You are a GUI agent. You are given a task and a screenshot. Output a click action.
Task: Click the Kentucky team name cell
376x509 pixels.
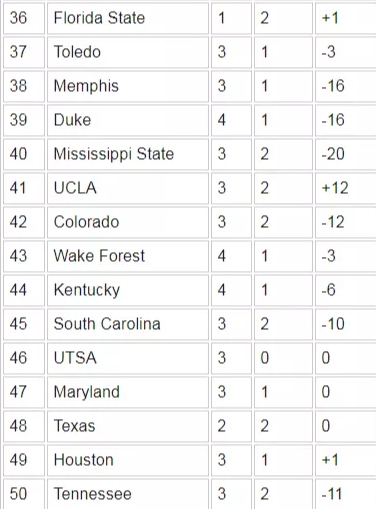pyautogui.click(x=128, y=290)
